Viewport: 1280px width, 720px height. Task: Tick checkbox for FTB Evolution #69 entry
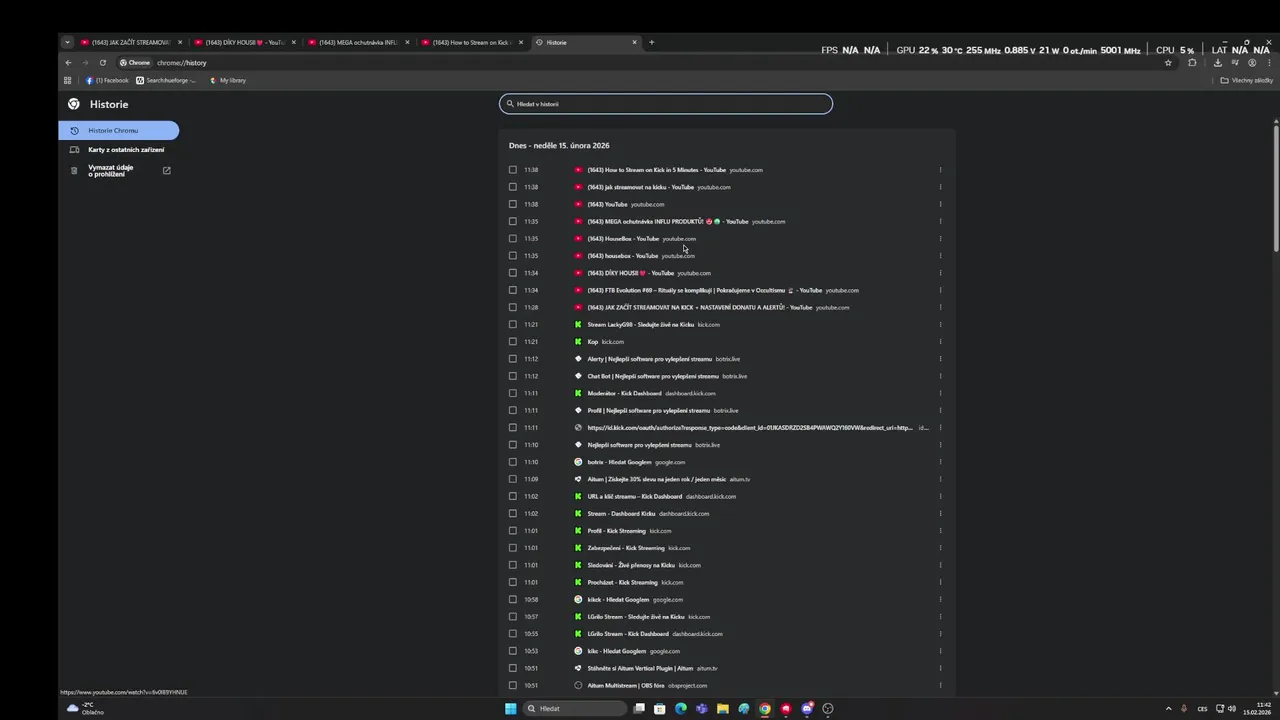click(x=513, y=290)
